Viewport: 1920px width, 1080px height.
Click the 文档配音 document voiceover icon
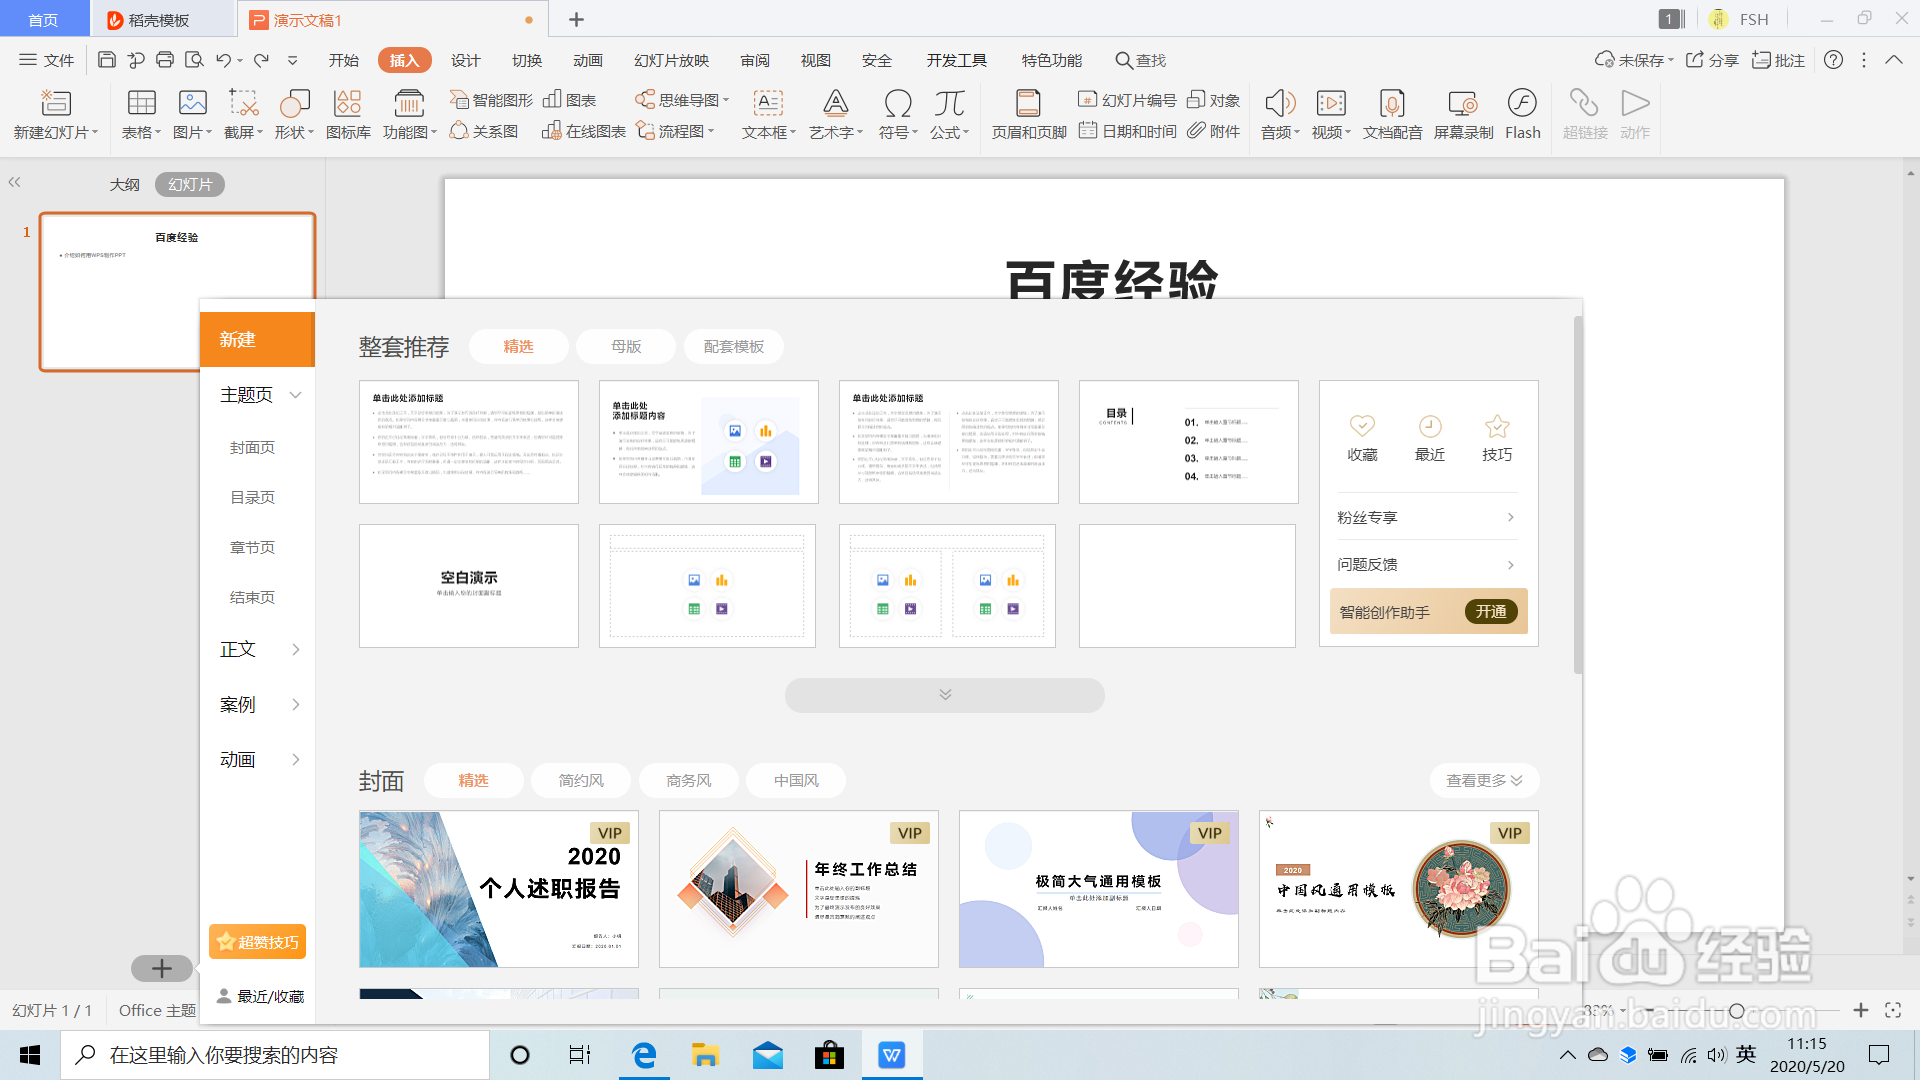[x=1392, y=103]
